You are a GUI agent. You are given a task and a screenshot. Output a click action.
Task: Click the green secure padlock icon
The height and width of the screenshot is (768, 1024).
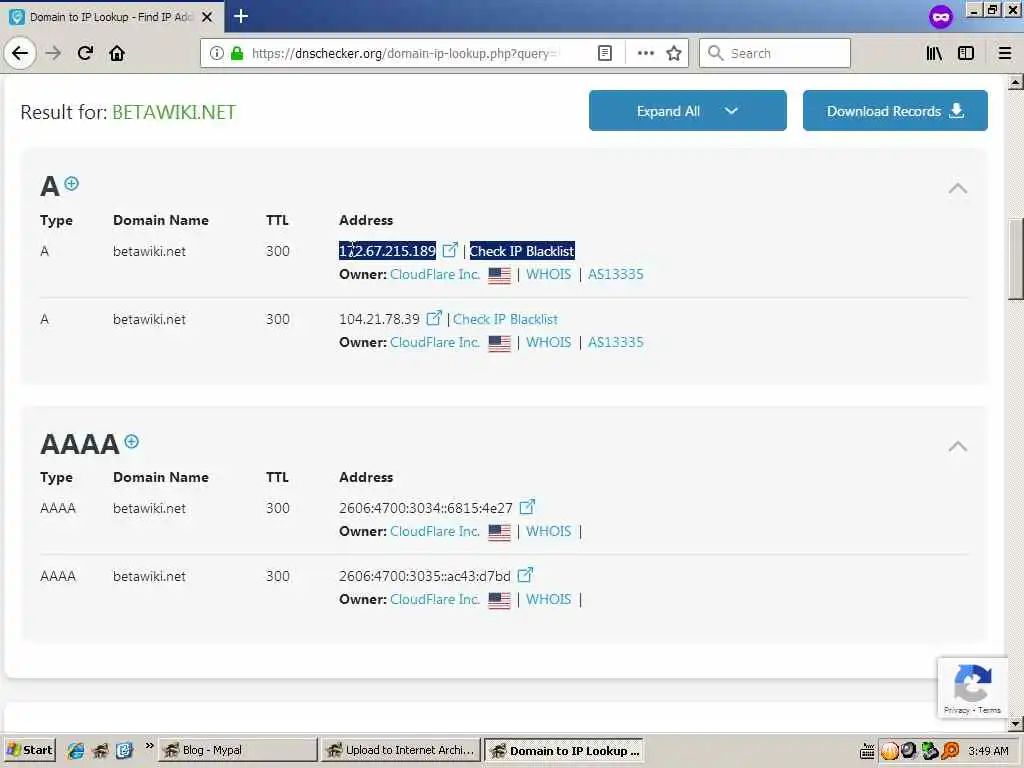coord(237,53)
